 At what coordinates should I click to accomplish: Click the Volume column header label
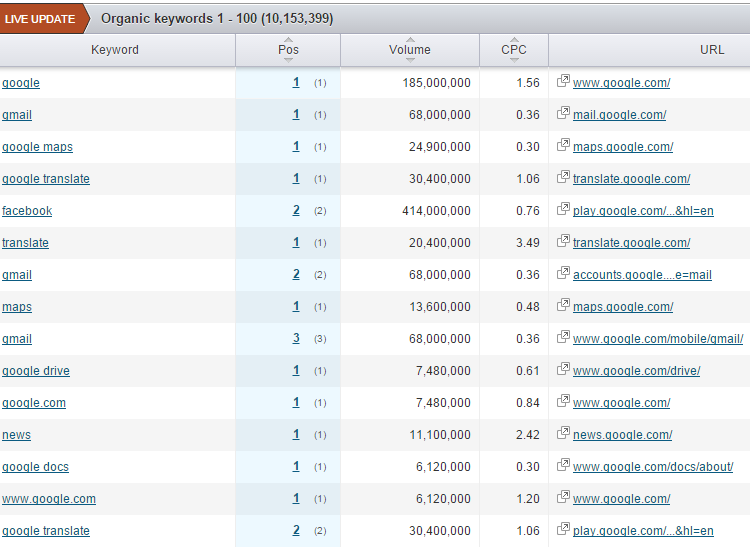410,50
